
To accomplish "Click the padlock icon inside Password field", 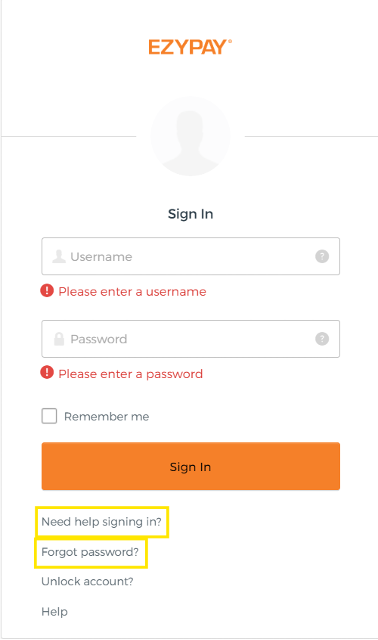I will pyautogui.click(x=59, y=339).
